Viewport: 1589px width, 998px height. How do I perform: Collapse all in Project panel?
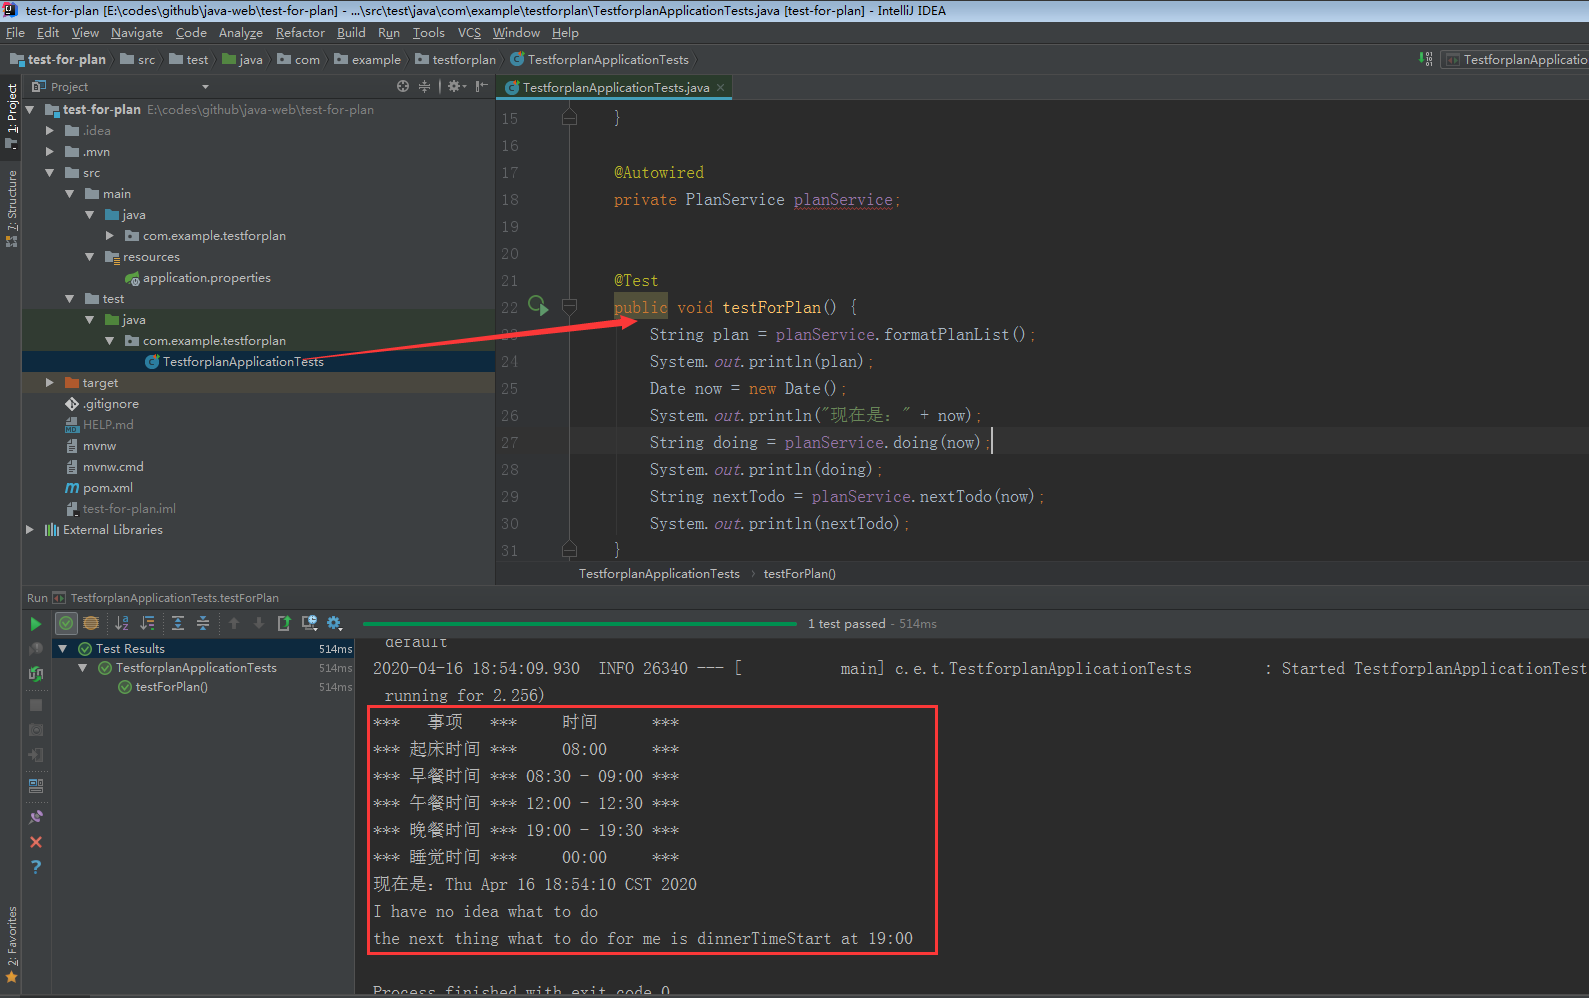[x=425, y=86]
